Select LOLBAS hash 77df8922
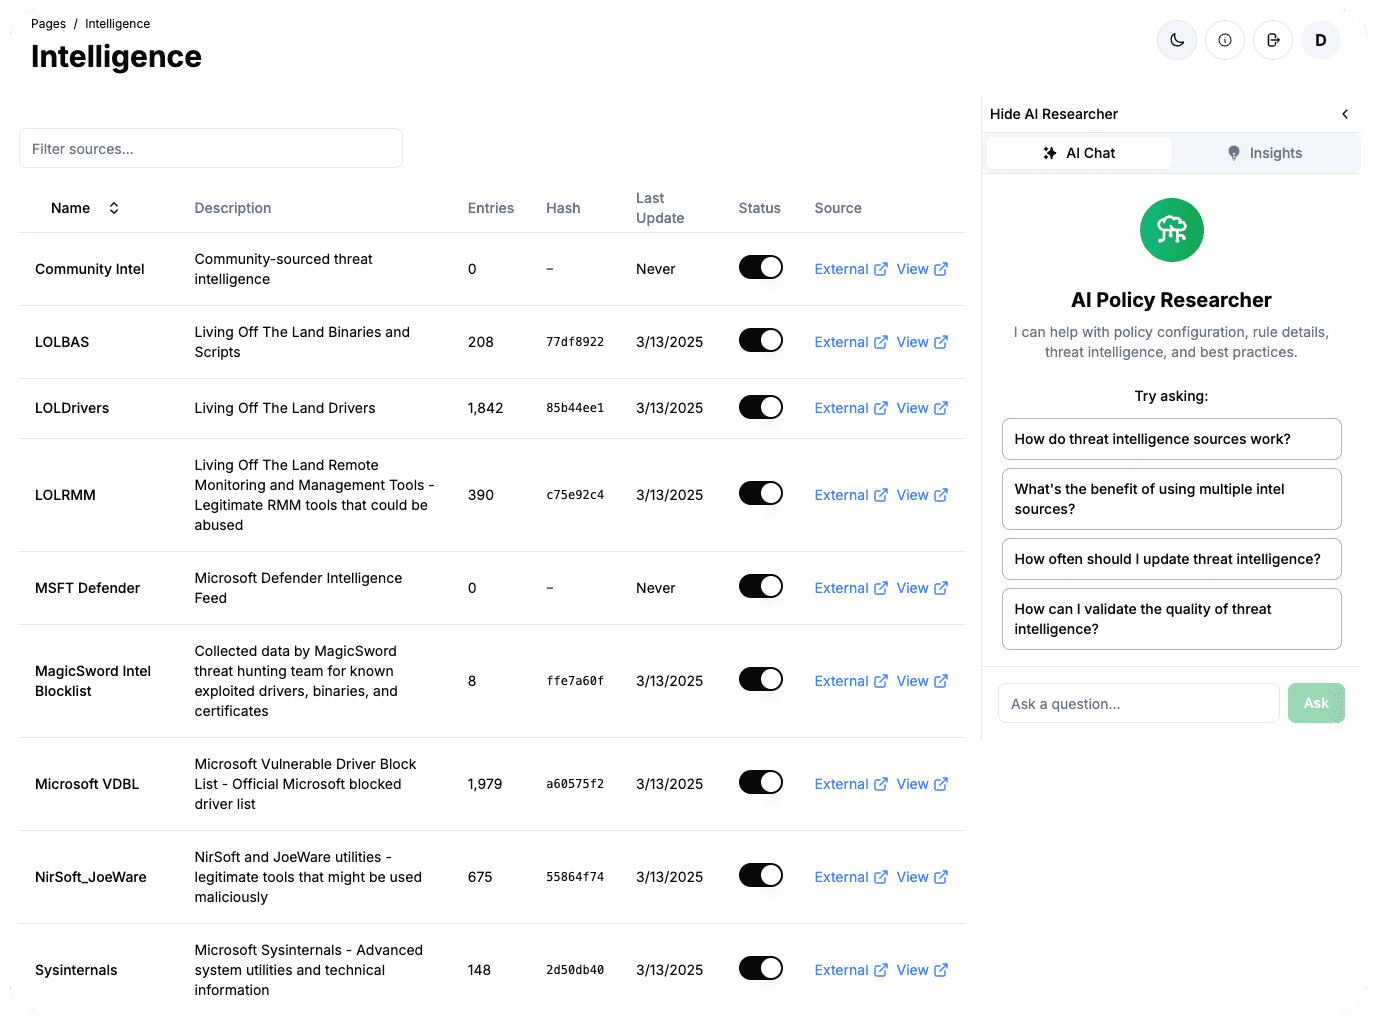The image size is (1377, 1021). coord(575,342)
